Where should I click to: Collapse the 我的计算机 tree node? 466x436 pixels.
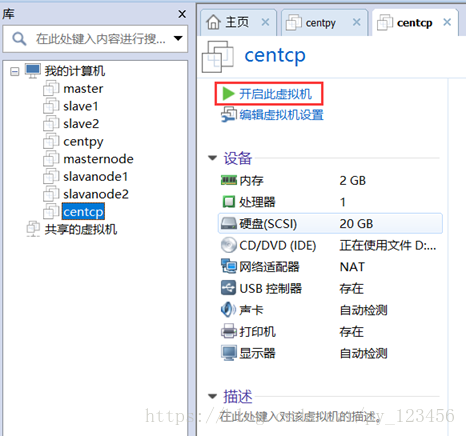pyautogui.click(x=15, y=71)
